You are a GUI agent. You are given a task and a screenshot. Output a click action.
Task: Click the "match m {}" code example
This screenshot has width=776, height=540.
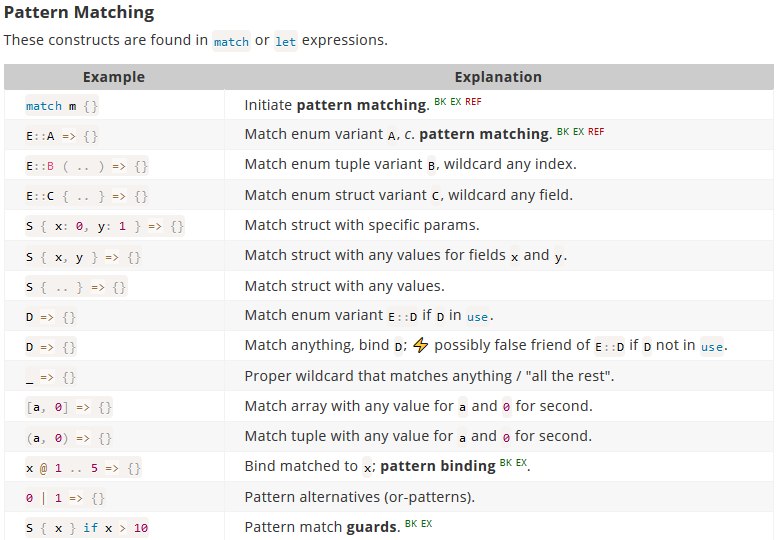tap(62, 106)
